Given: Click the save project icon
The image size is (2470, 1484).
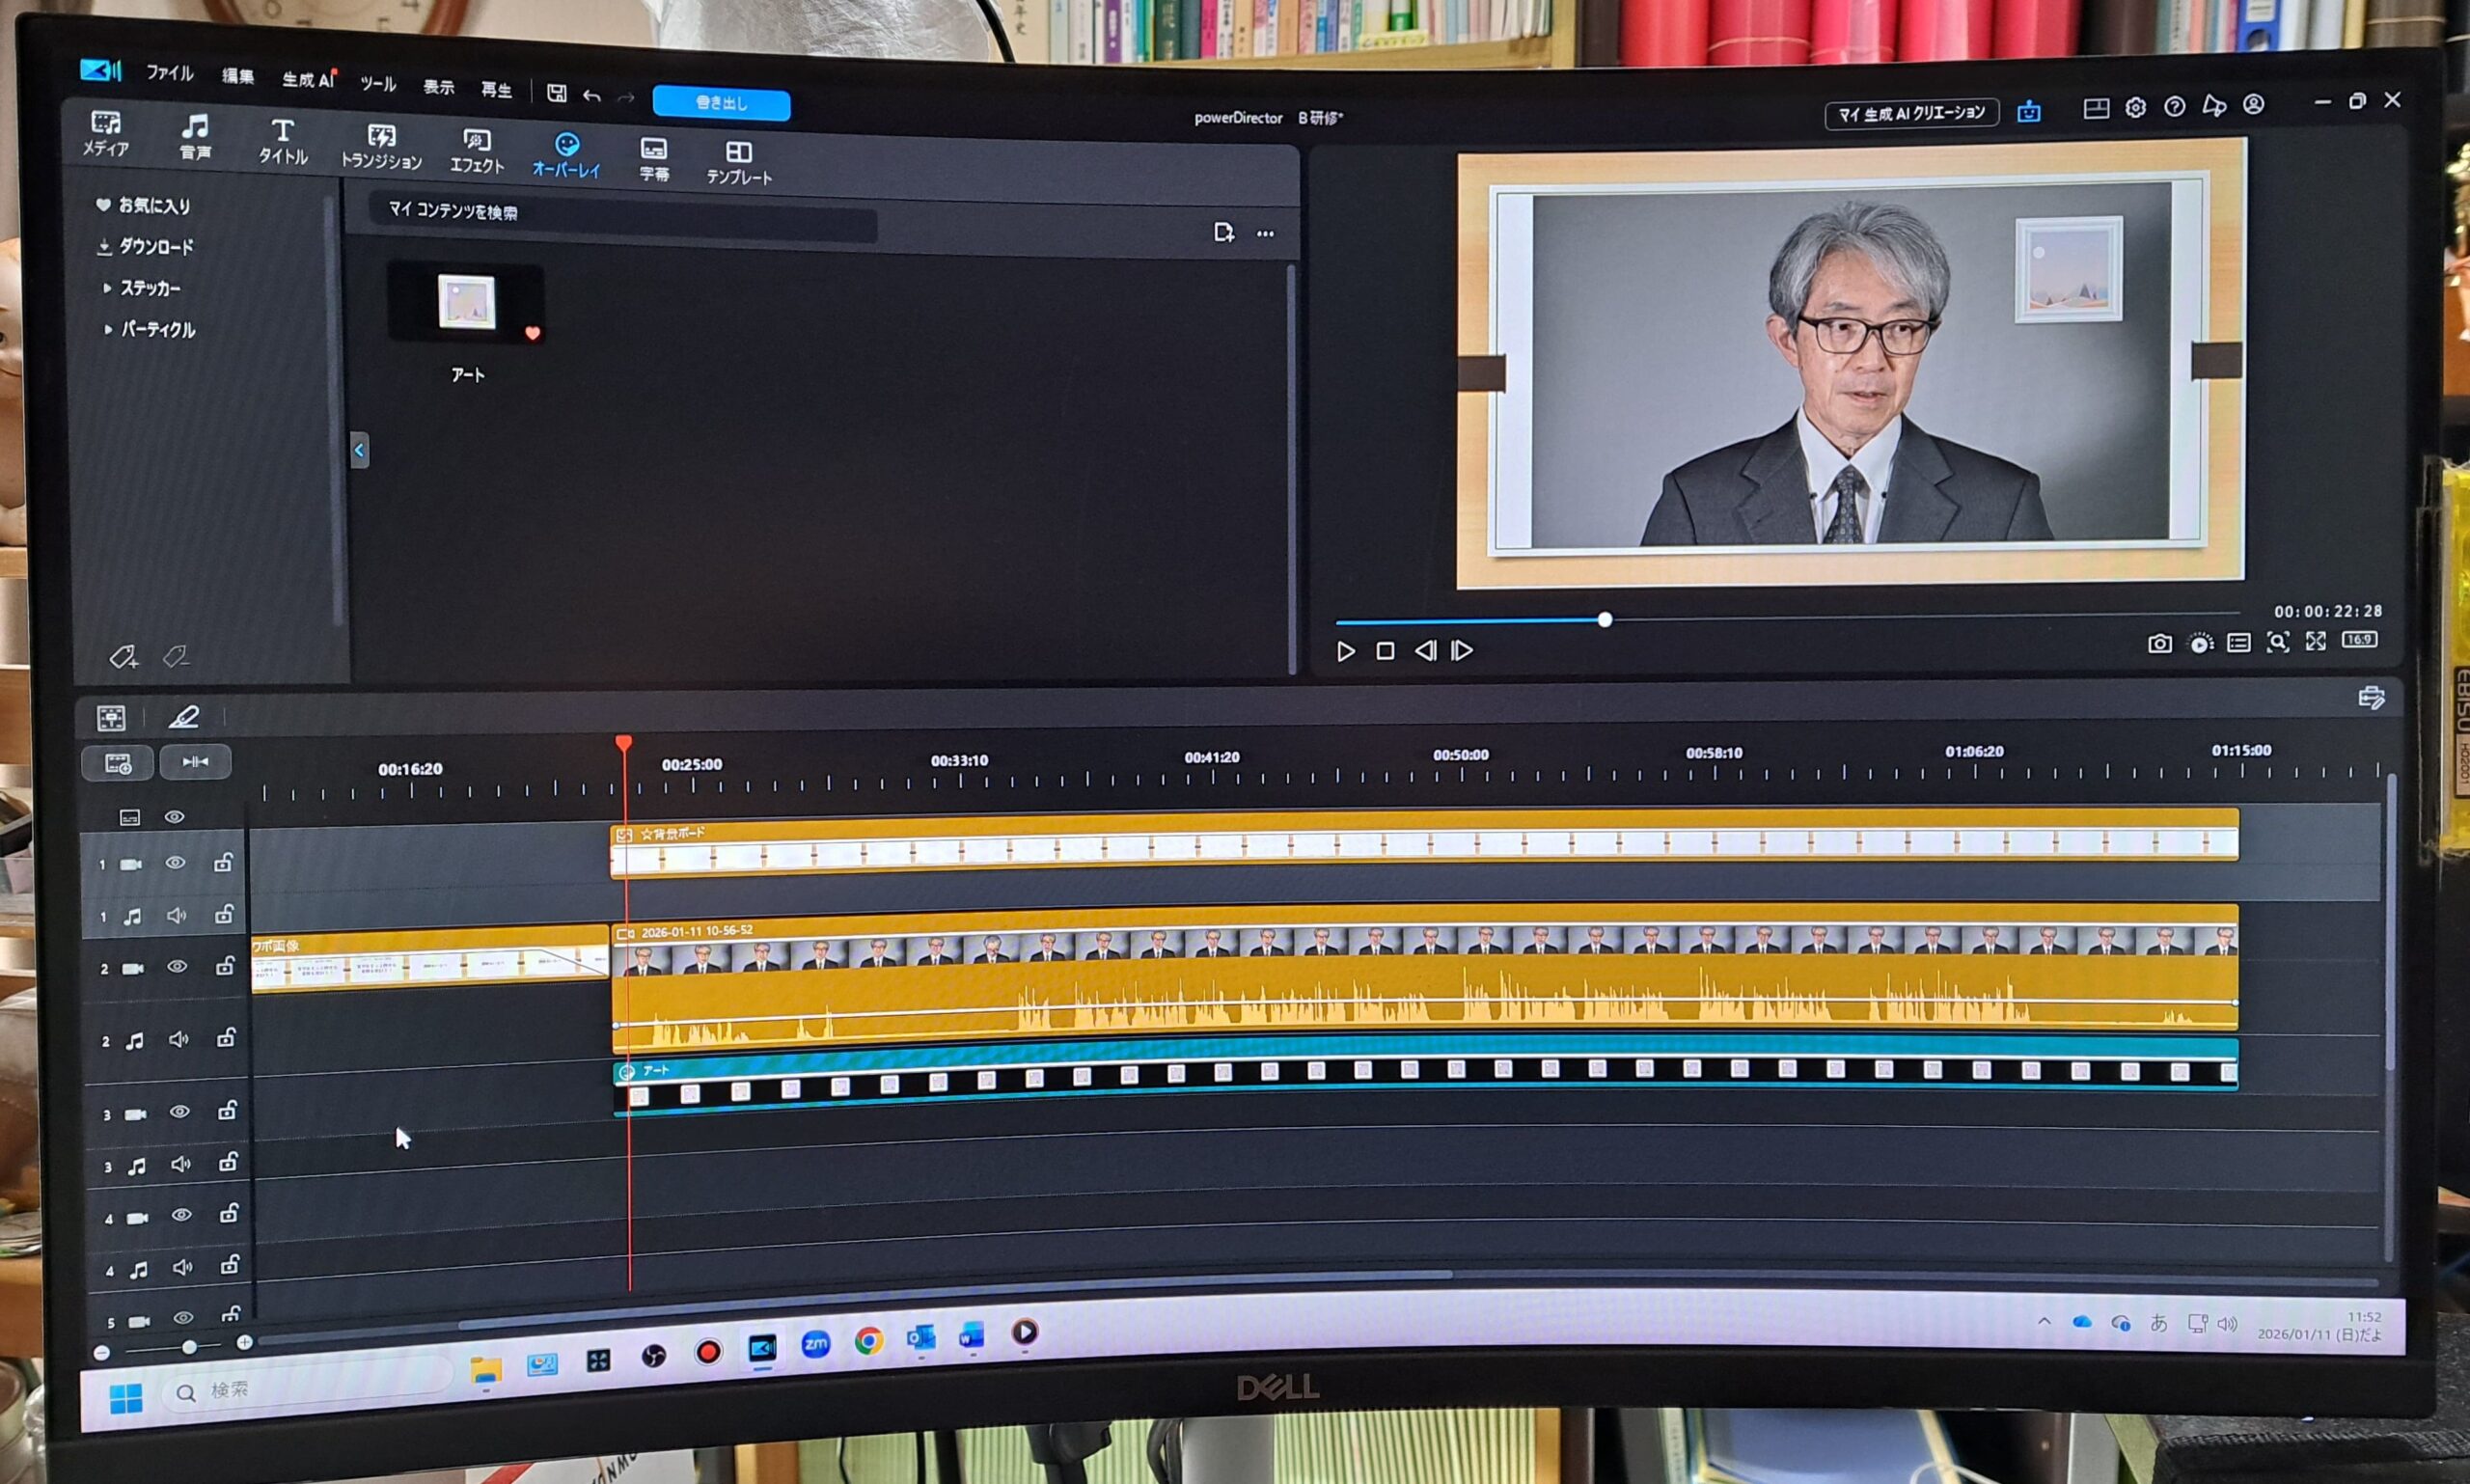Looking at the screenshot, I should pyautogui.click(x=557, y=93).
